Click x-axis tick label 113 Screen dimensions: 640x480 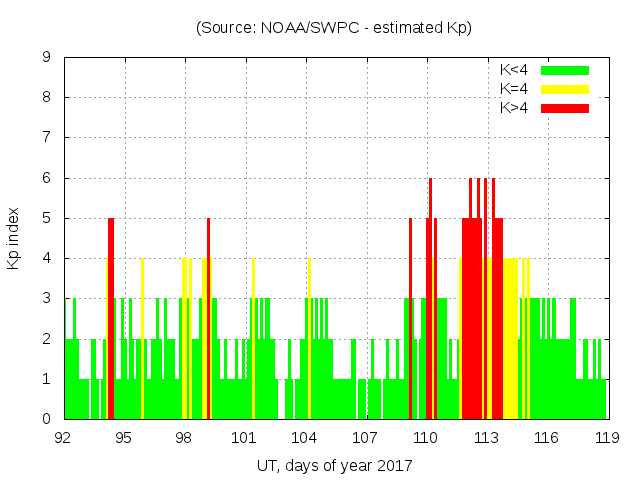(486, 437)
